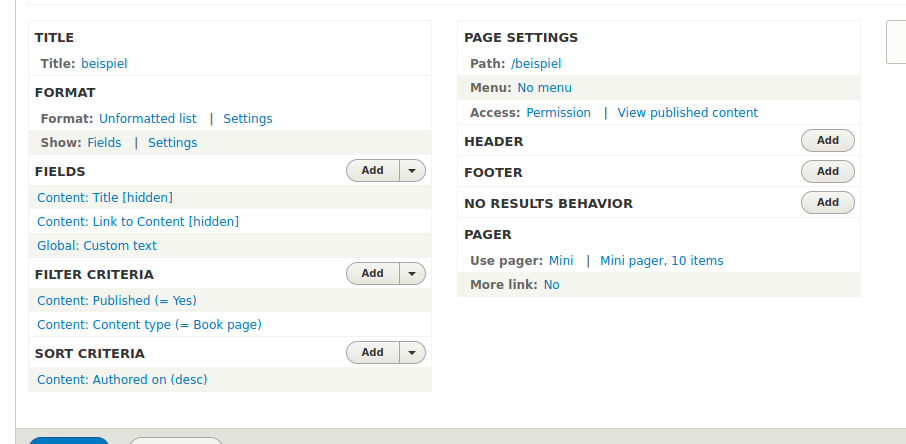
Task: Click Add button in Filter Criteria section
Action: pyautogui.click(x=373, y=273)
